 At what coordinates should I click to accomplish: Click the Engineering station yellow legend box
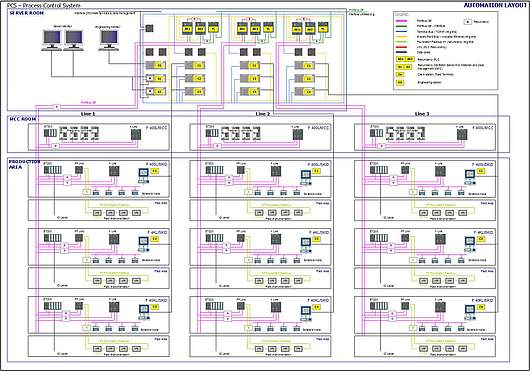click(x=400, y=82)
